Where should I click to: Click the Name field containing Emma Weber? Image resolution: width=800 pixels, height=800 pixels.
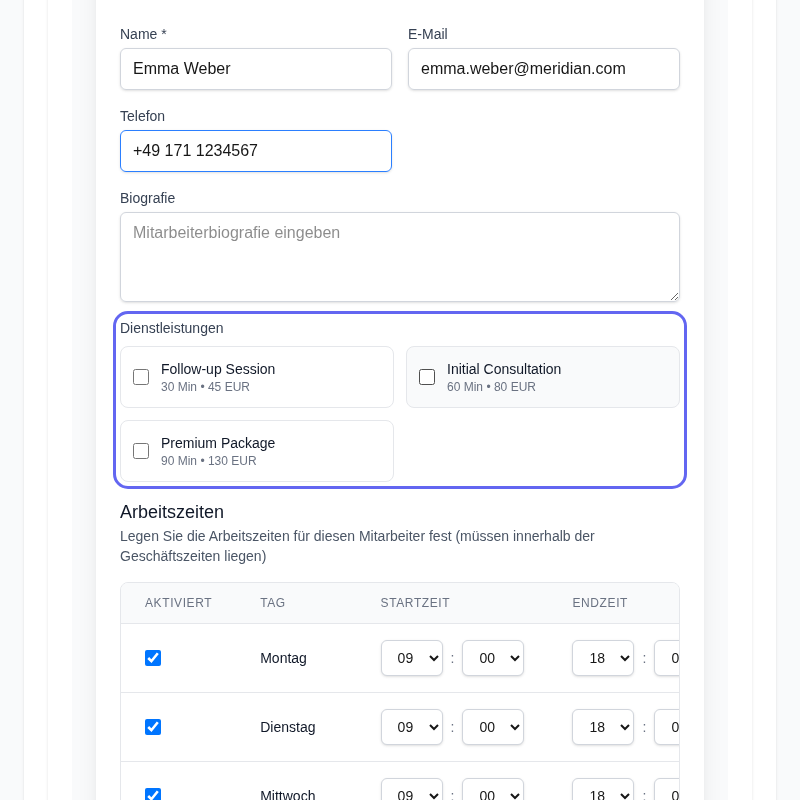coord(256,69)
